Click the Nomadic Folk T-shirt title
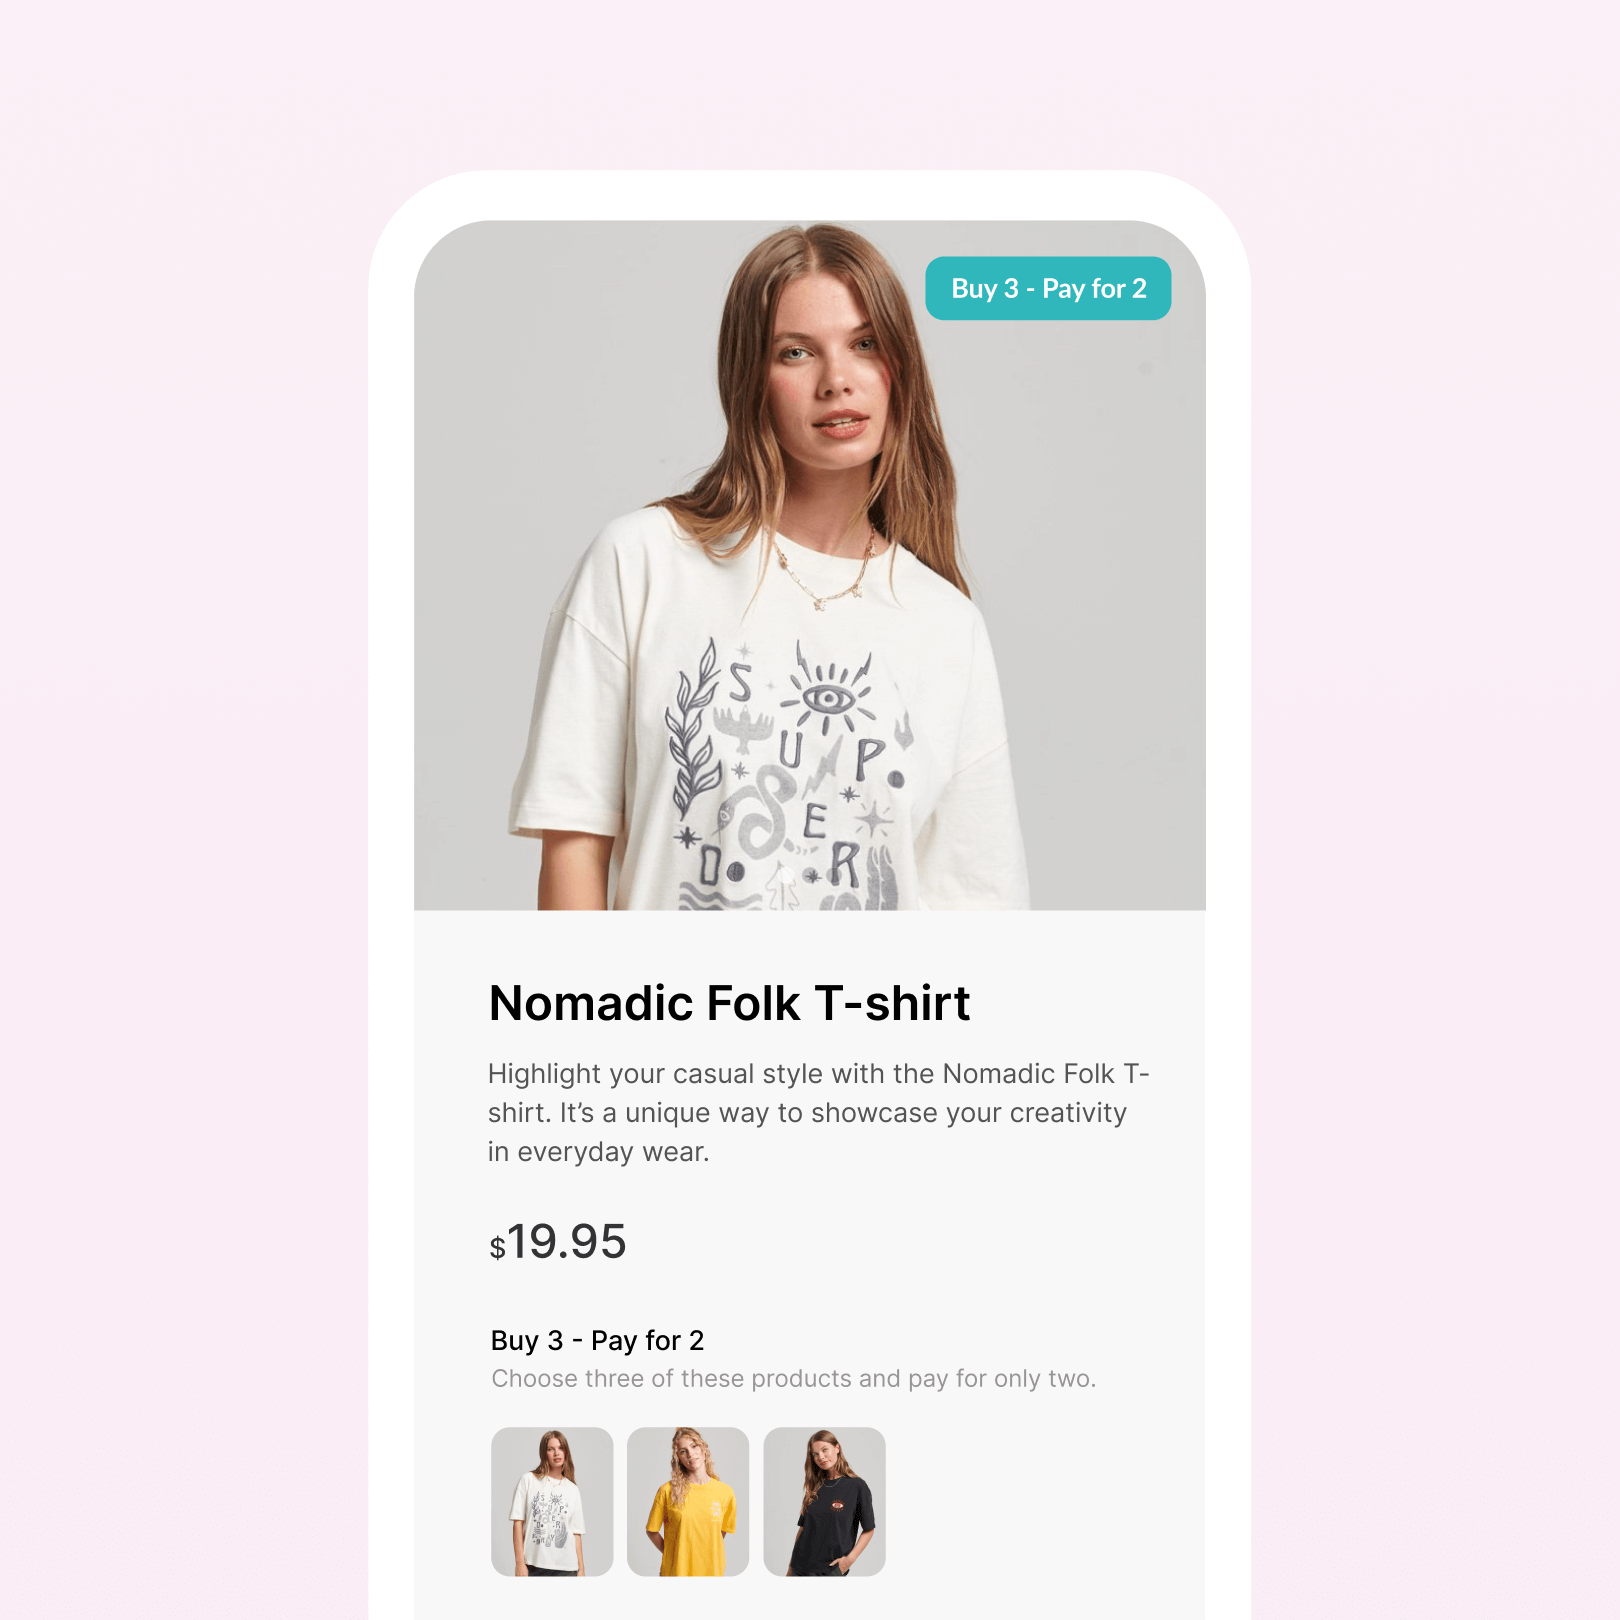1620x1620 pixels. (729, 1003)
